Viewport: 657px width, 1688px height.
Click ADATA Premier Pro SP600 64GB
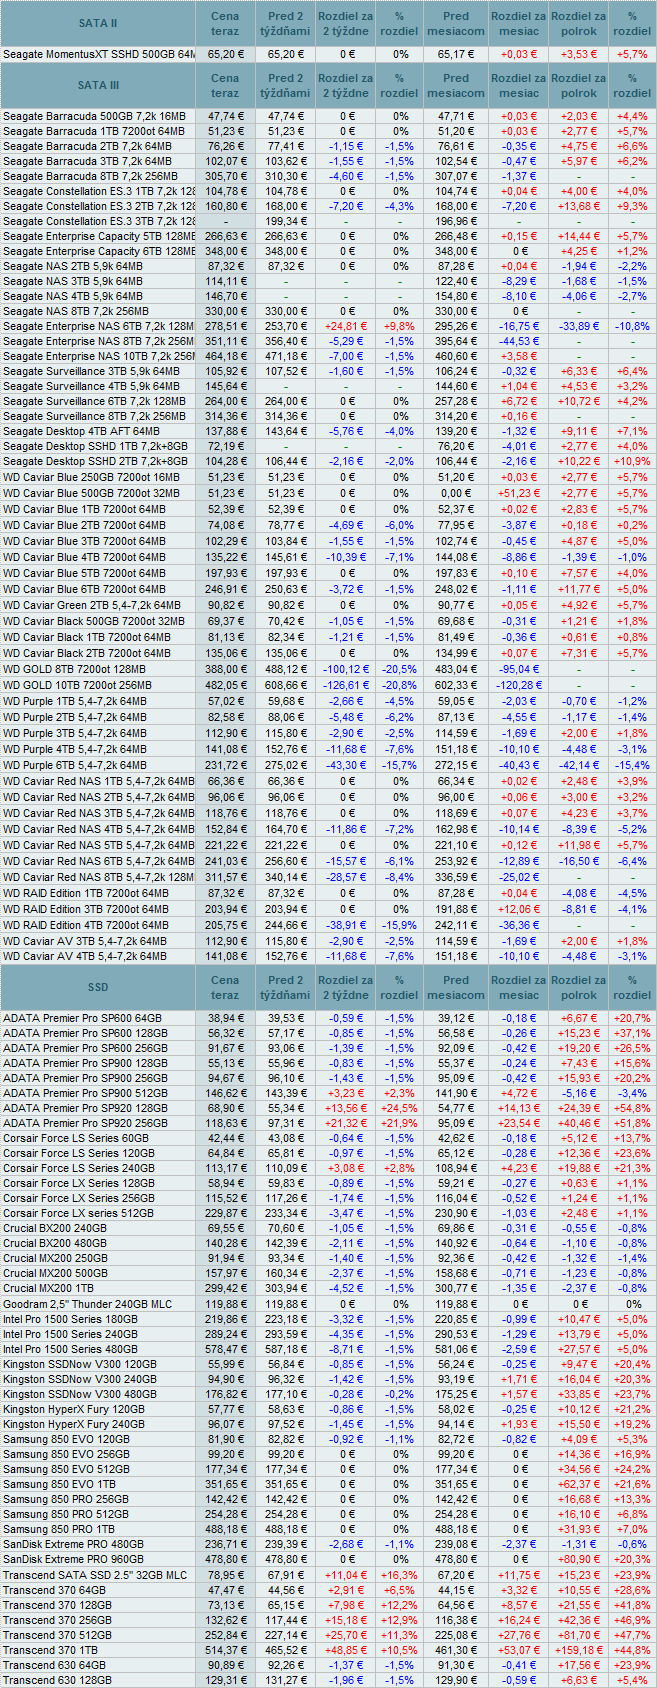coord(82,1017)
